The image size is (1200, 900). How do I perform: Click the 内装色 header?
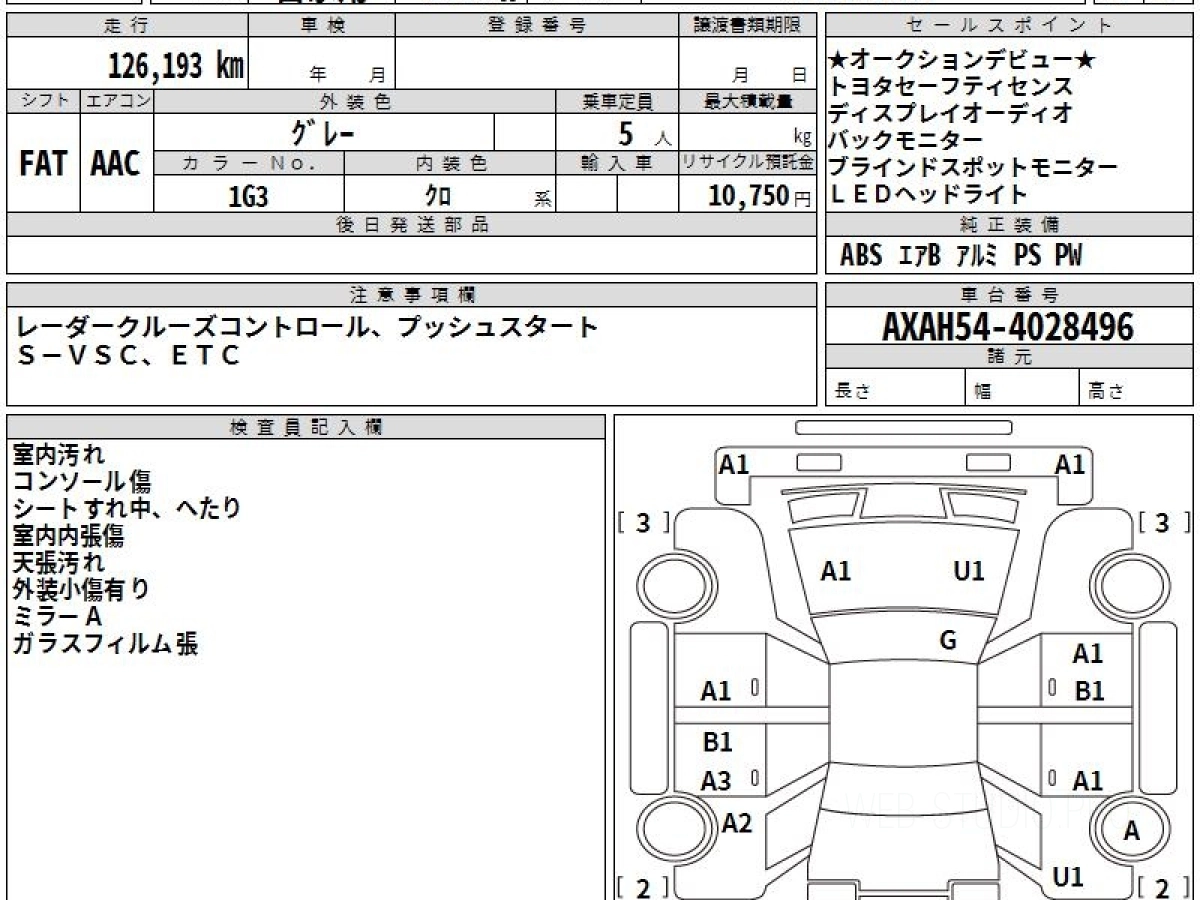[x=450, y=165]
